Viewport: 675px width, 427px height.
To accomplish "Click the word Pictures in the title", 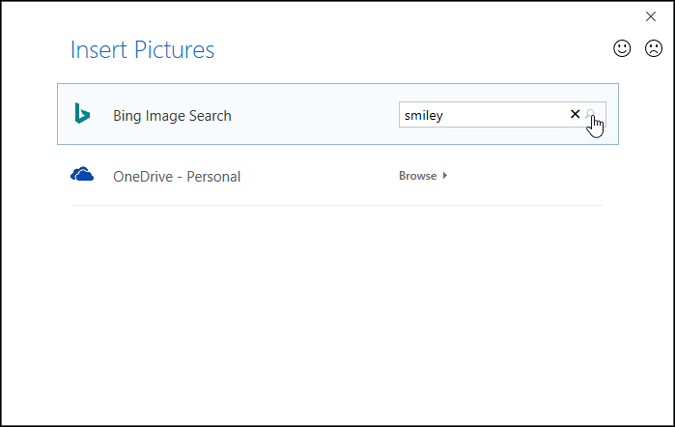I will (x=174, y=50).
